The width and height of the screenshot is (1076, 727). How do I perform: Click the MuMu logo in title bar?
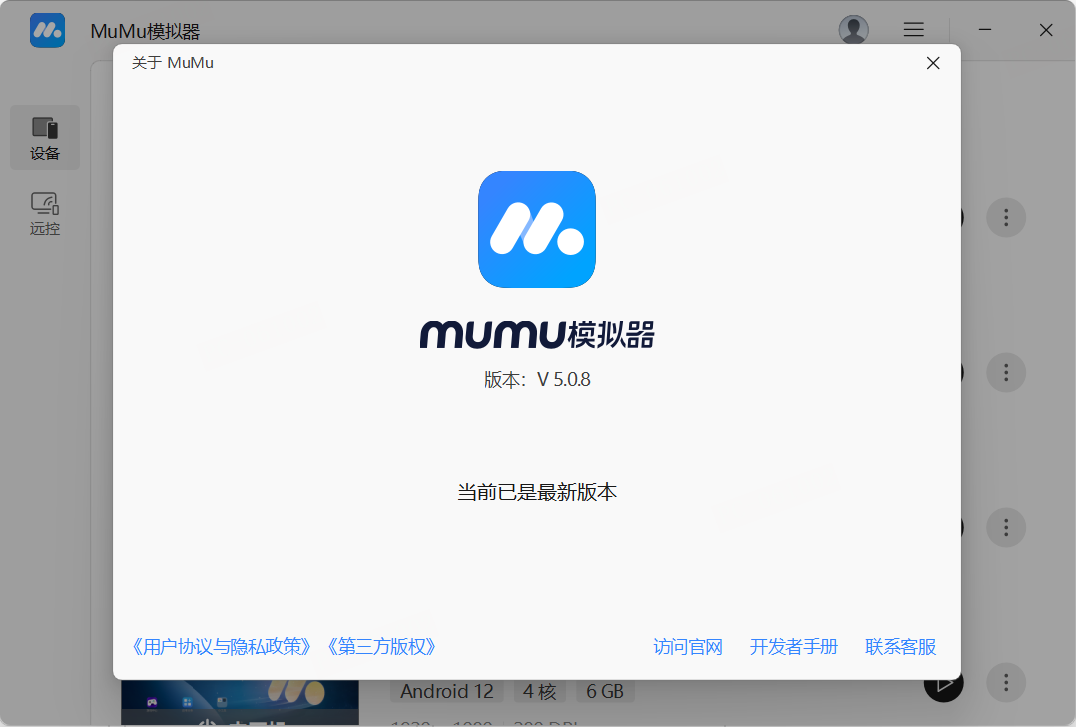coord(47,30)
